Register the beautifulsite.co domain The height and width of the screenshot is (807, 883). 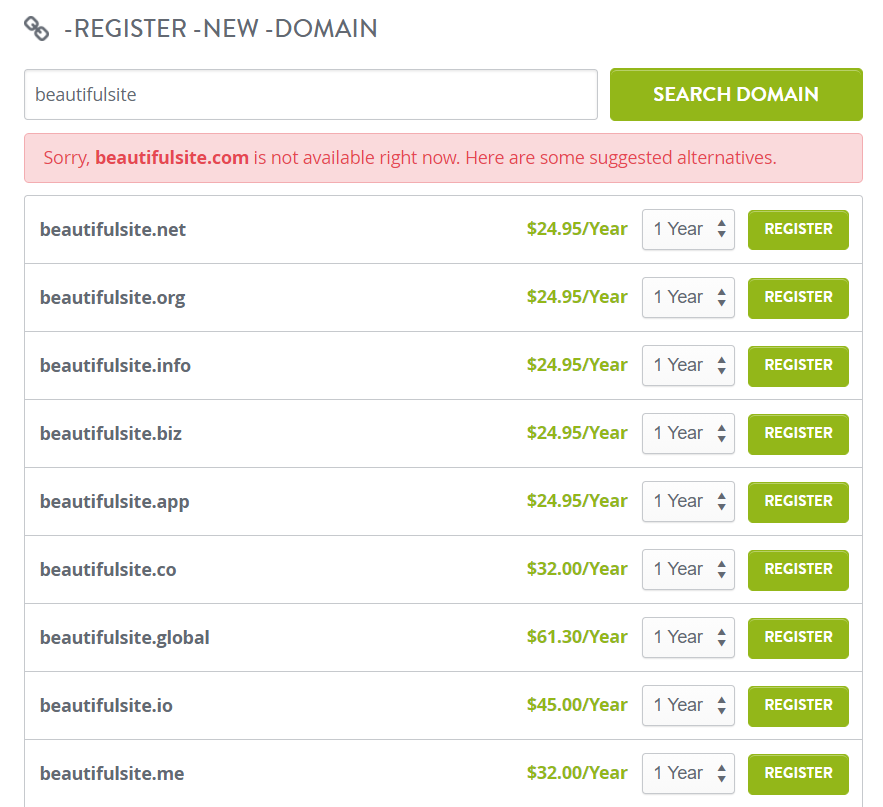click(x=798, y=569)
